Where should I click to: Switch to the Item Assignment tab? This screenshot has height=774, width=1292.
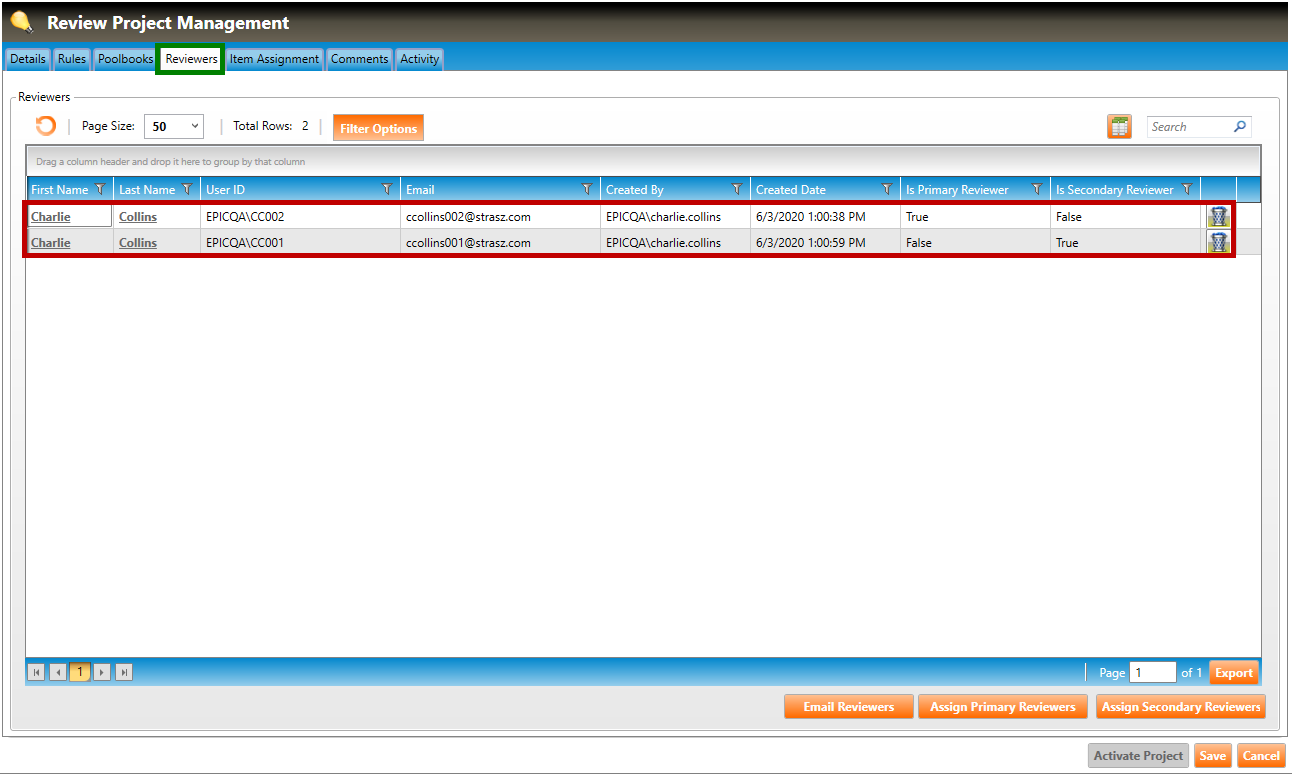point(274,59)
